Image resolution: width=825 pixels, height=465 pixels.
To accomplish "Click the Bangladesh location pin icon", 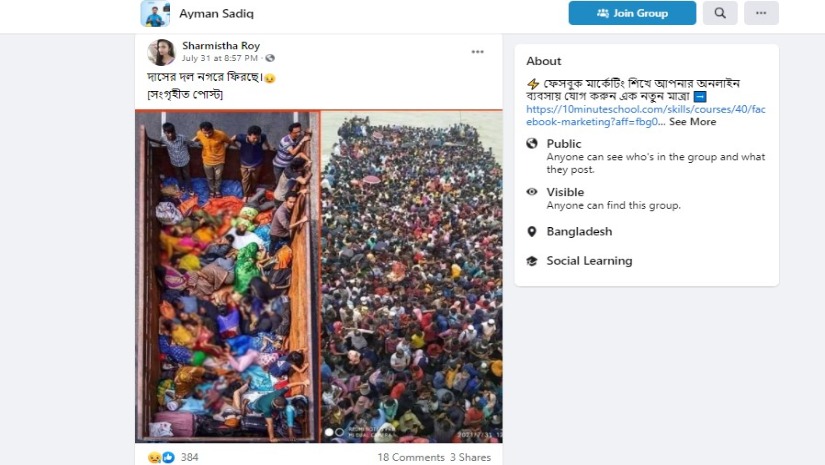I will (x=532, y=231).
